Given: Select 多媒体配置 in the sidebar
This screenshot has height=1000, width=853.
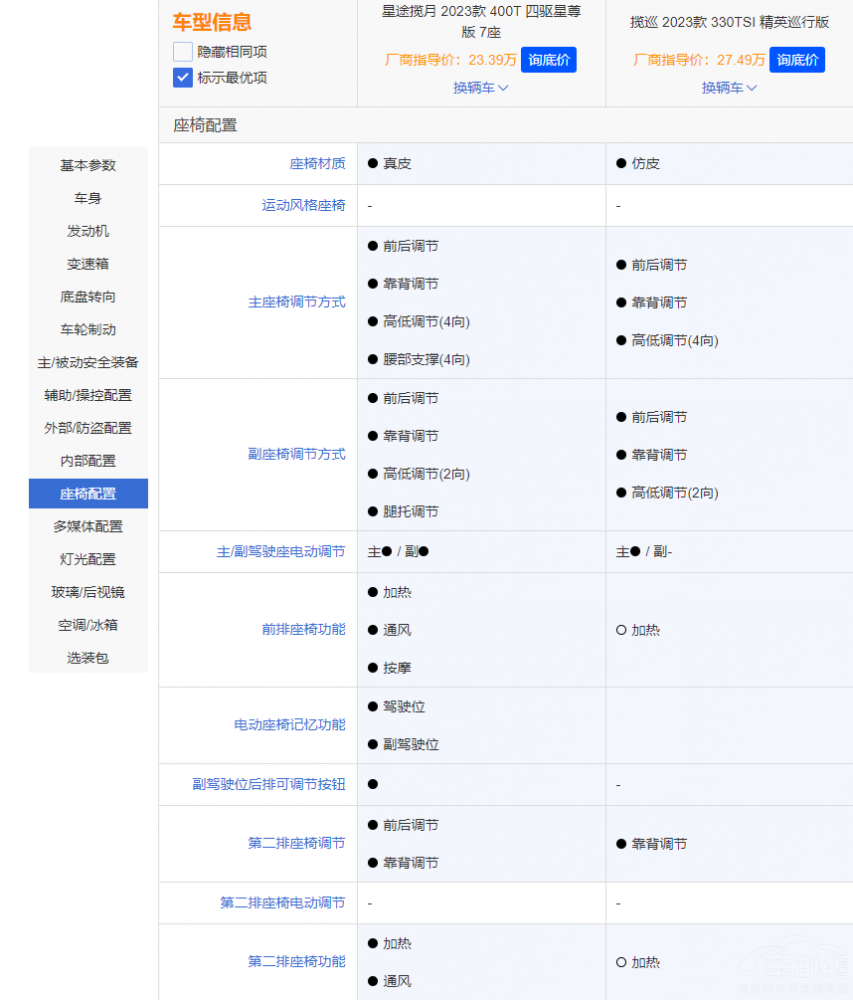Looking at the screenshot, I should tap(88, 527).
